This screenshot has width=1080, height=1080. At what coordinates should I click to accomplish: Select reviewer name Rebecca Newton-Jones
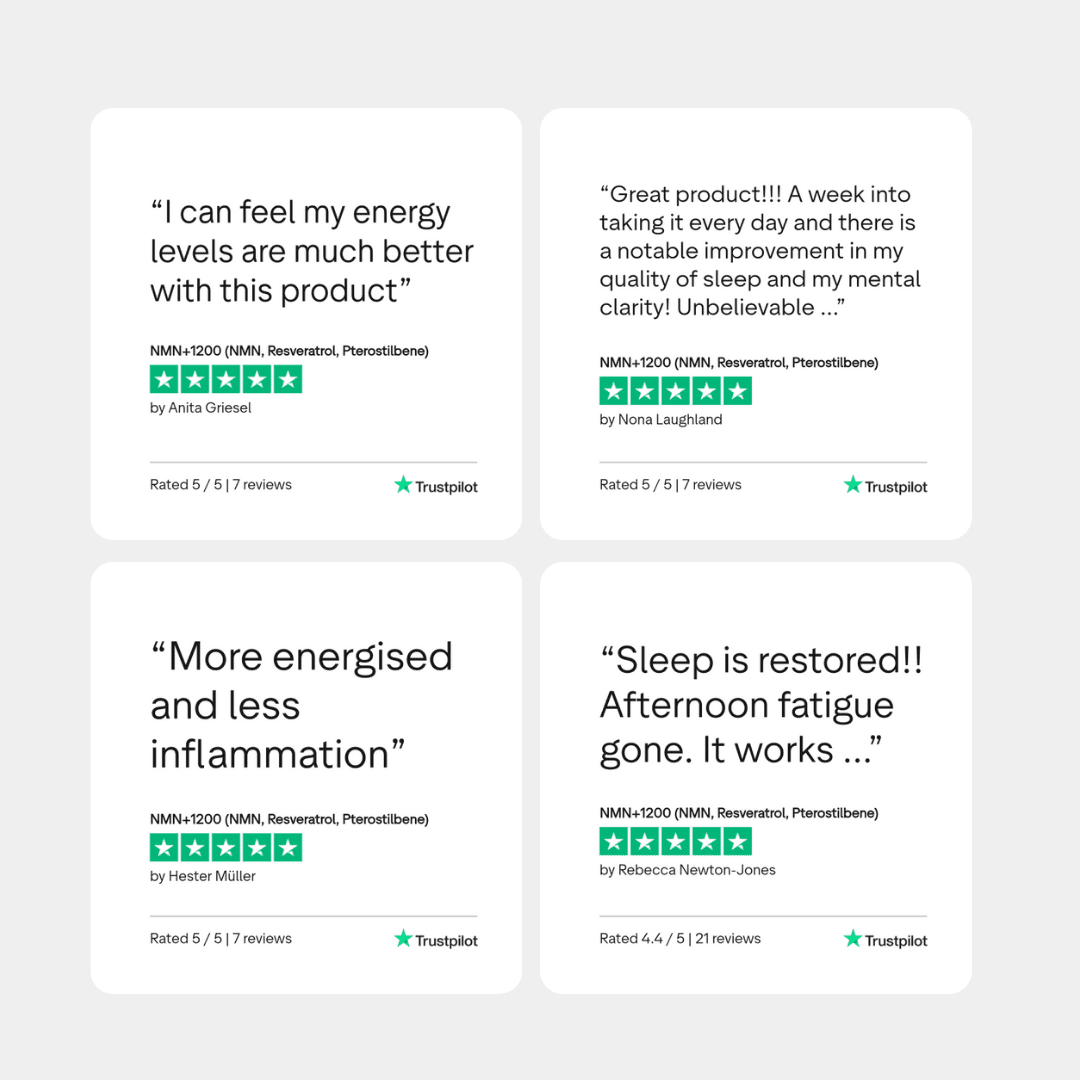coord(688,870)
